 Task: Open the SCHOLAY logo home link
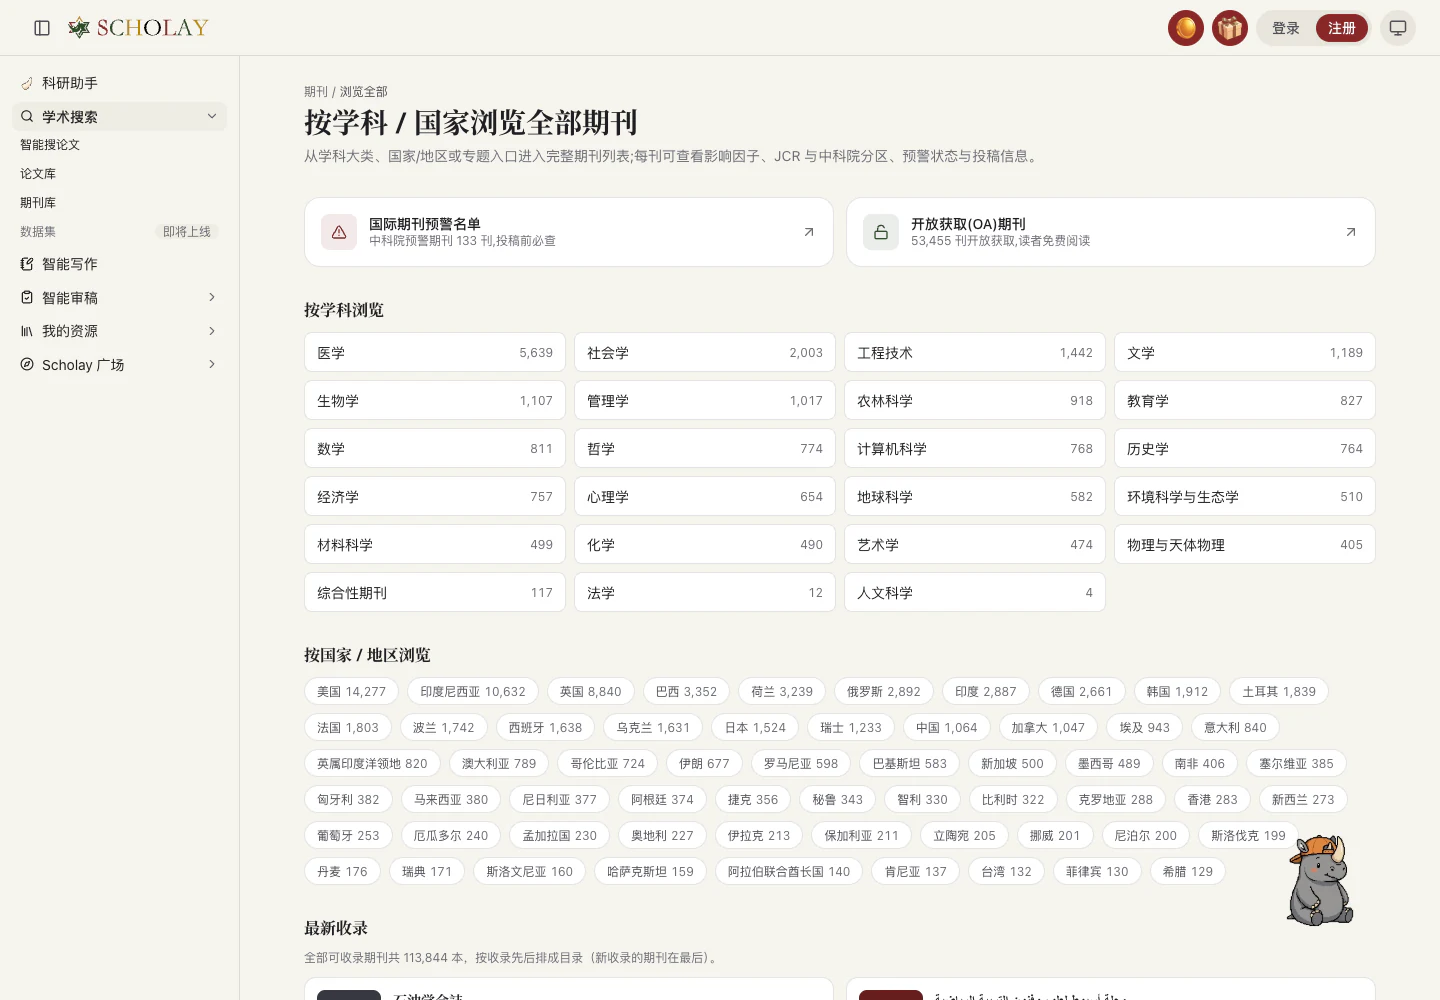(x=138, y=28)
